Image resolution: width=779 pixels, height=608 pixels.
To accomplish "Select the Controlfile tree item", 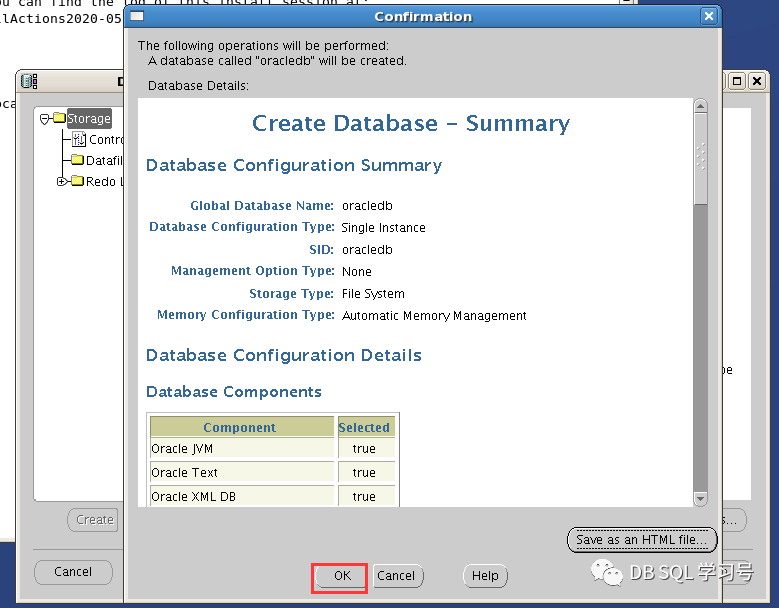I will pos(106,140).
